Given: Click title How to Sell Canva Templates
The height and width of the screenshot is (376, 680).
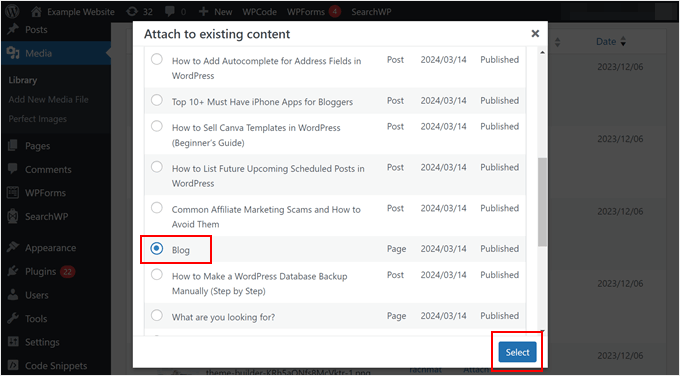Looking at the screenshot, I should click(256, 135).
